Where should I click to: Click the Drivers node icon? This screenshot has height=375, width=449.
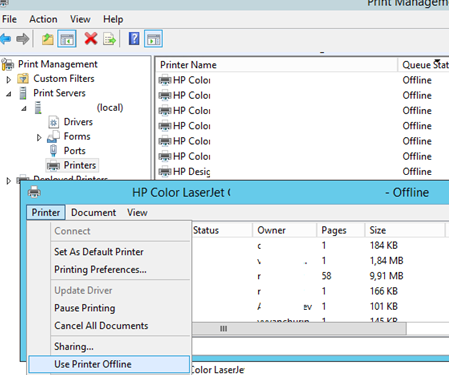53,122
